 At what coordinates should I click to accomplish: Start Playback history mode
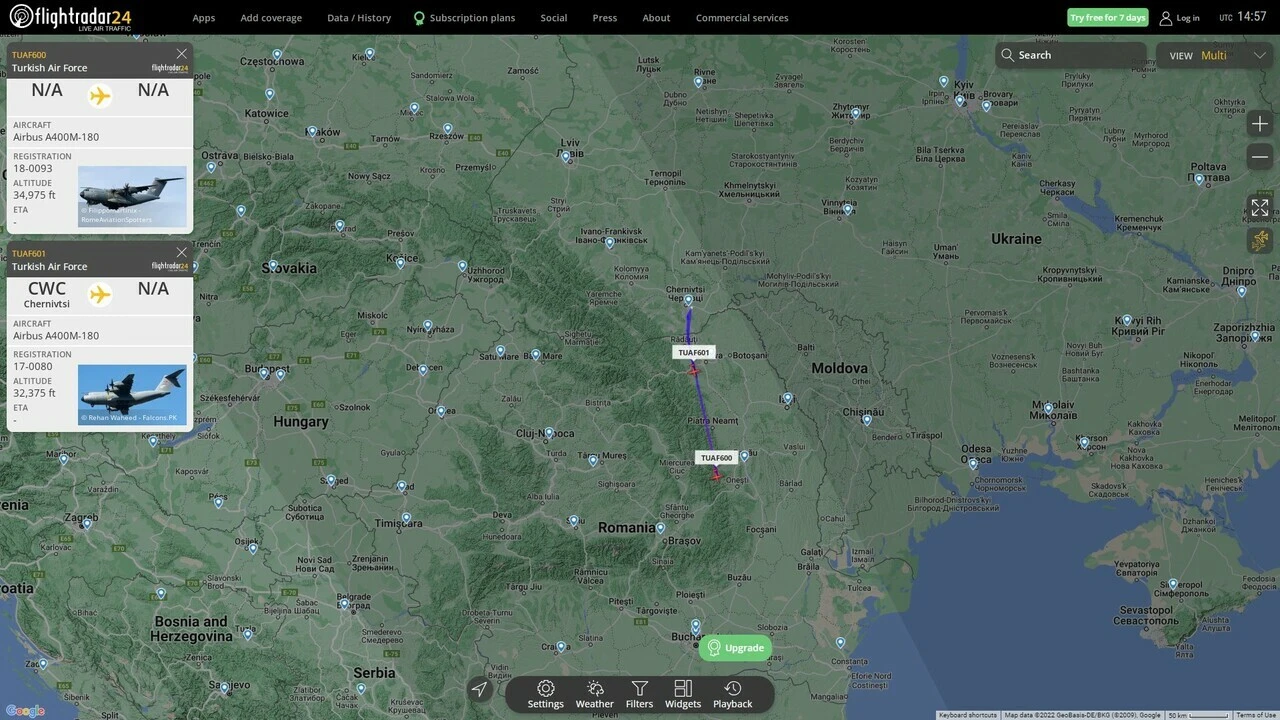click(732, 694)
